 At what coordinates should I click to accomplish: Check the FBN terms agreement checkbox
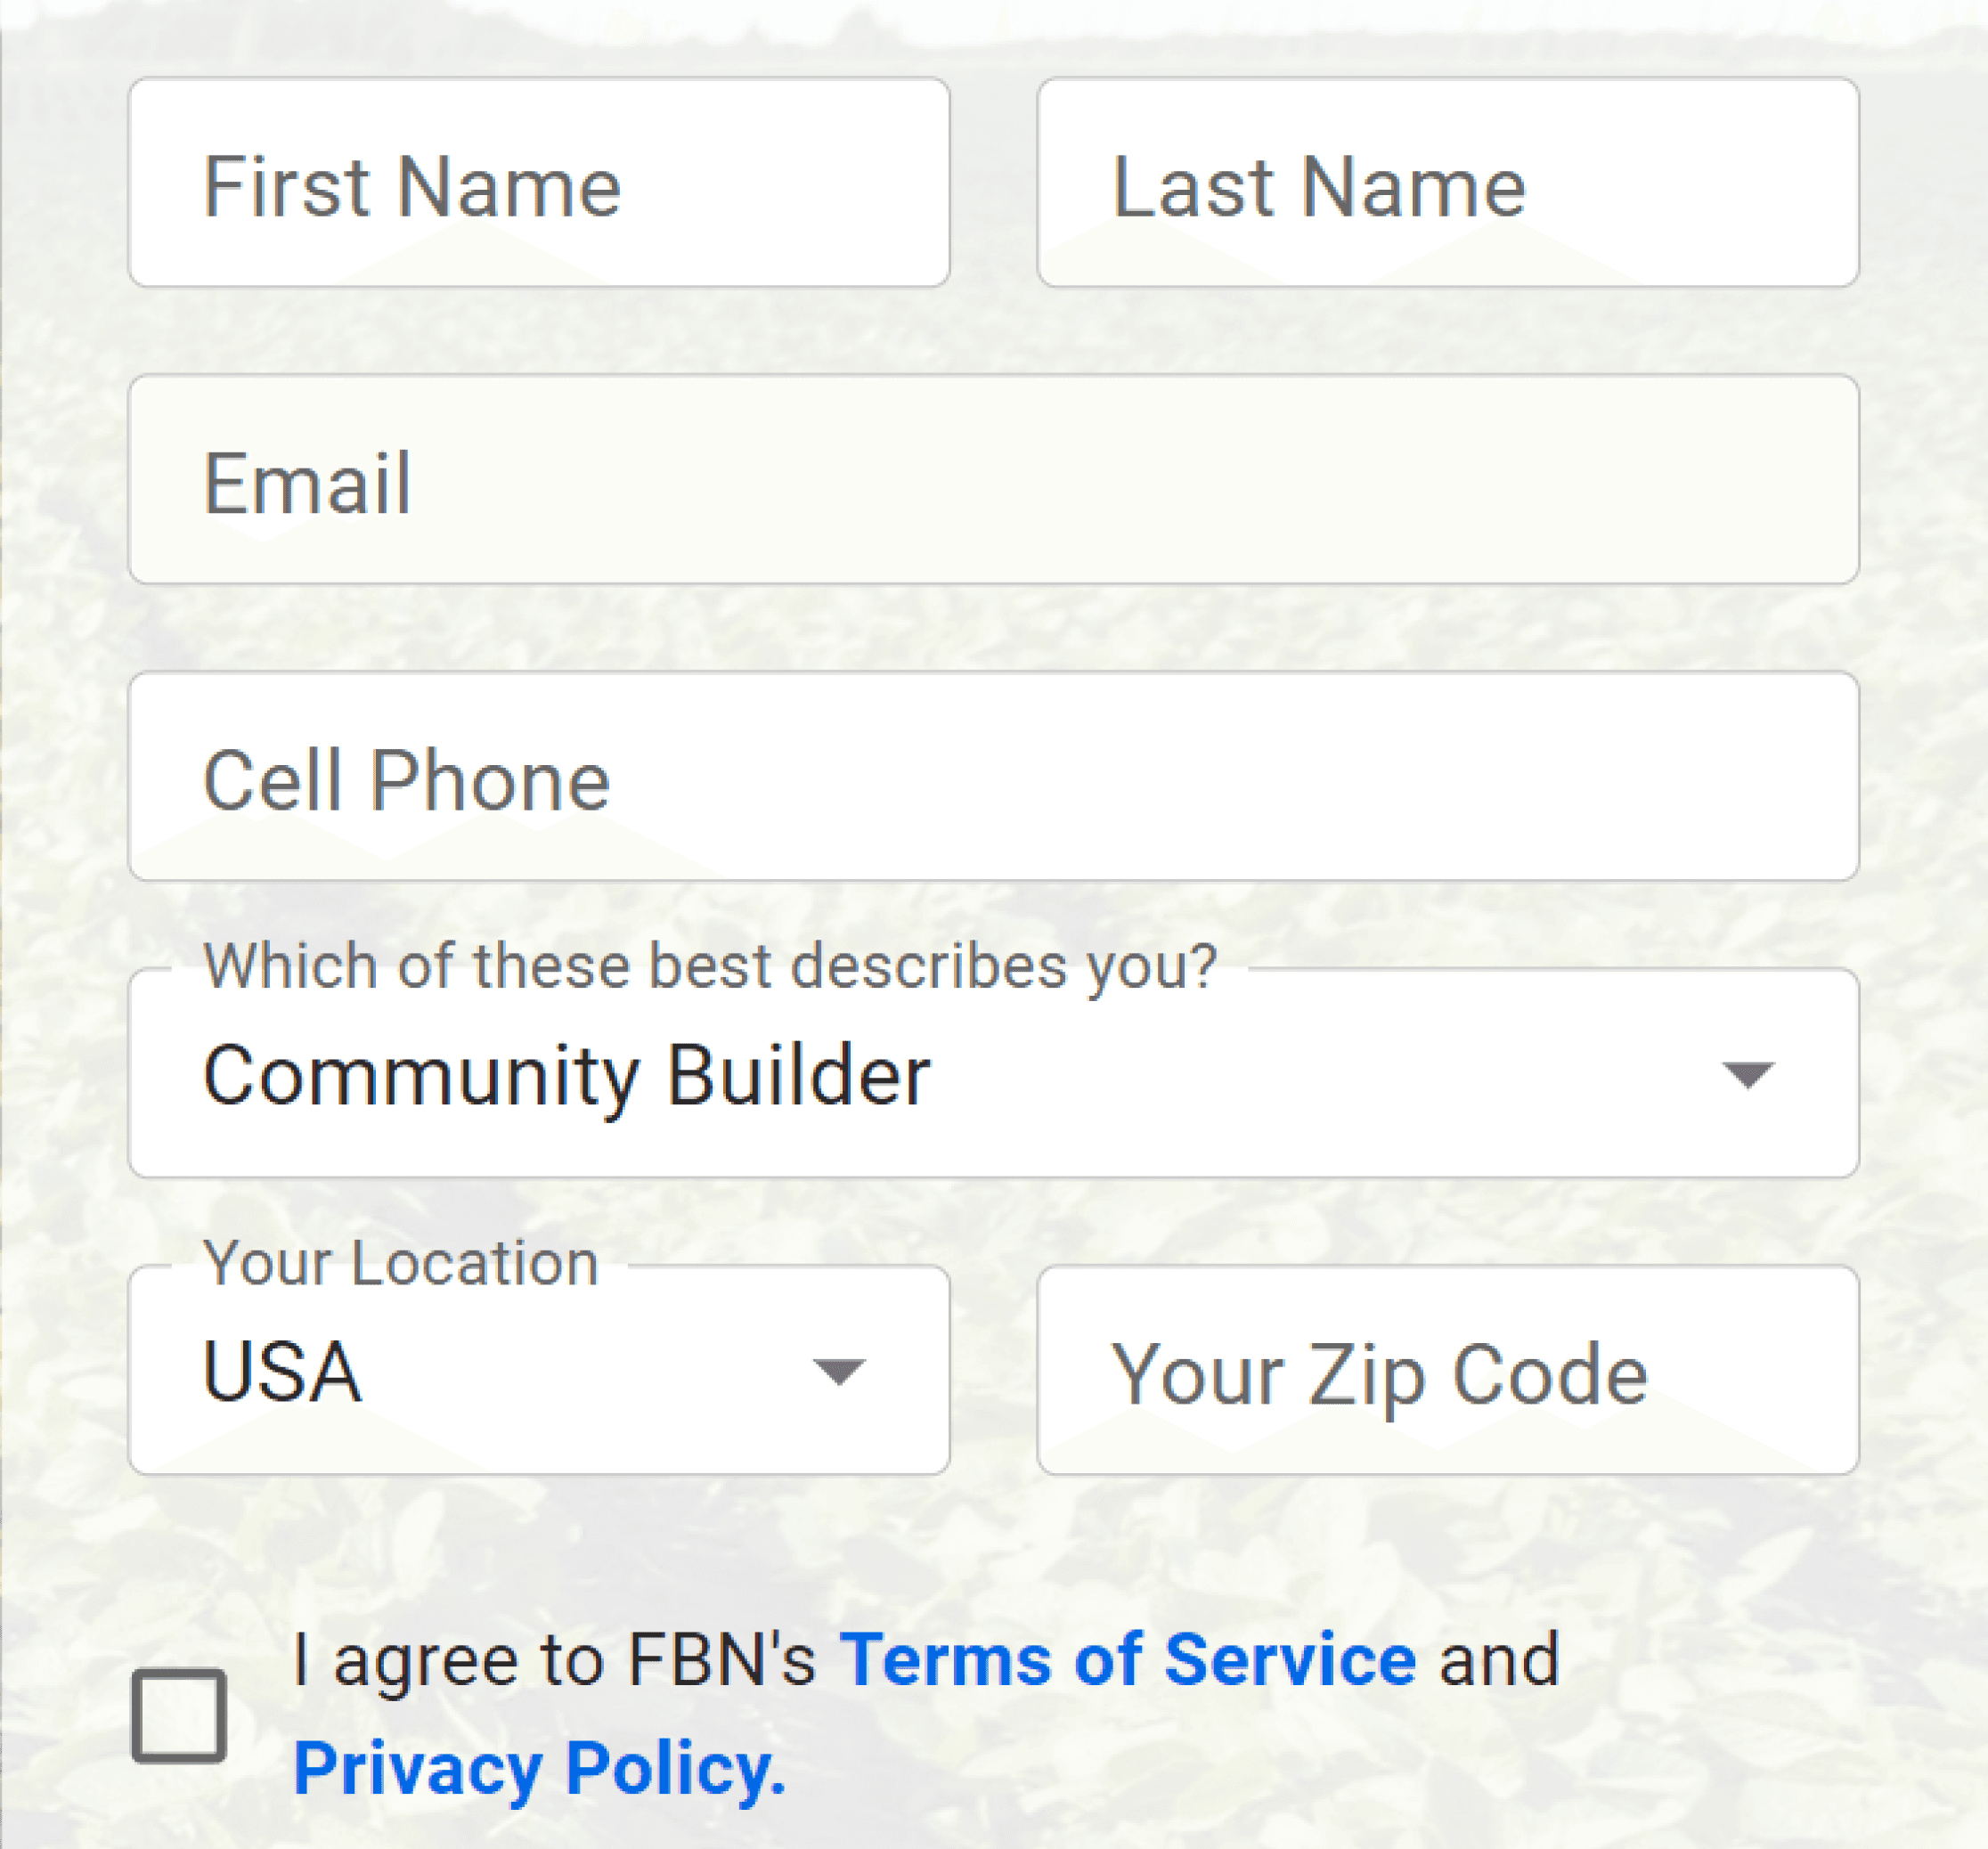point(179,1715)
